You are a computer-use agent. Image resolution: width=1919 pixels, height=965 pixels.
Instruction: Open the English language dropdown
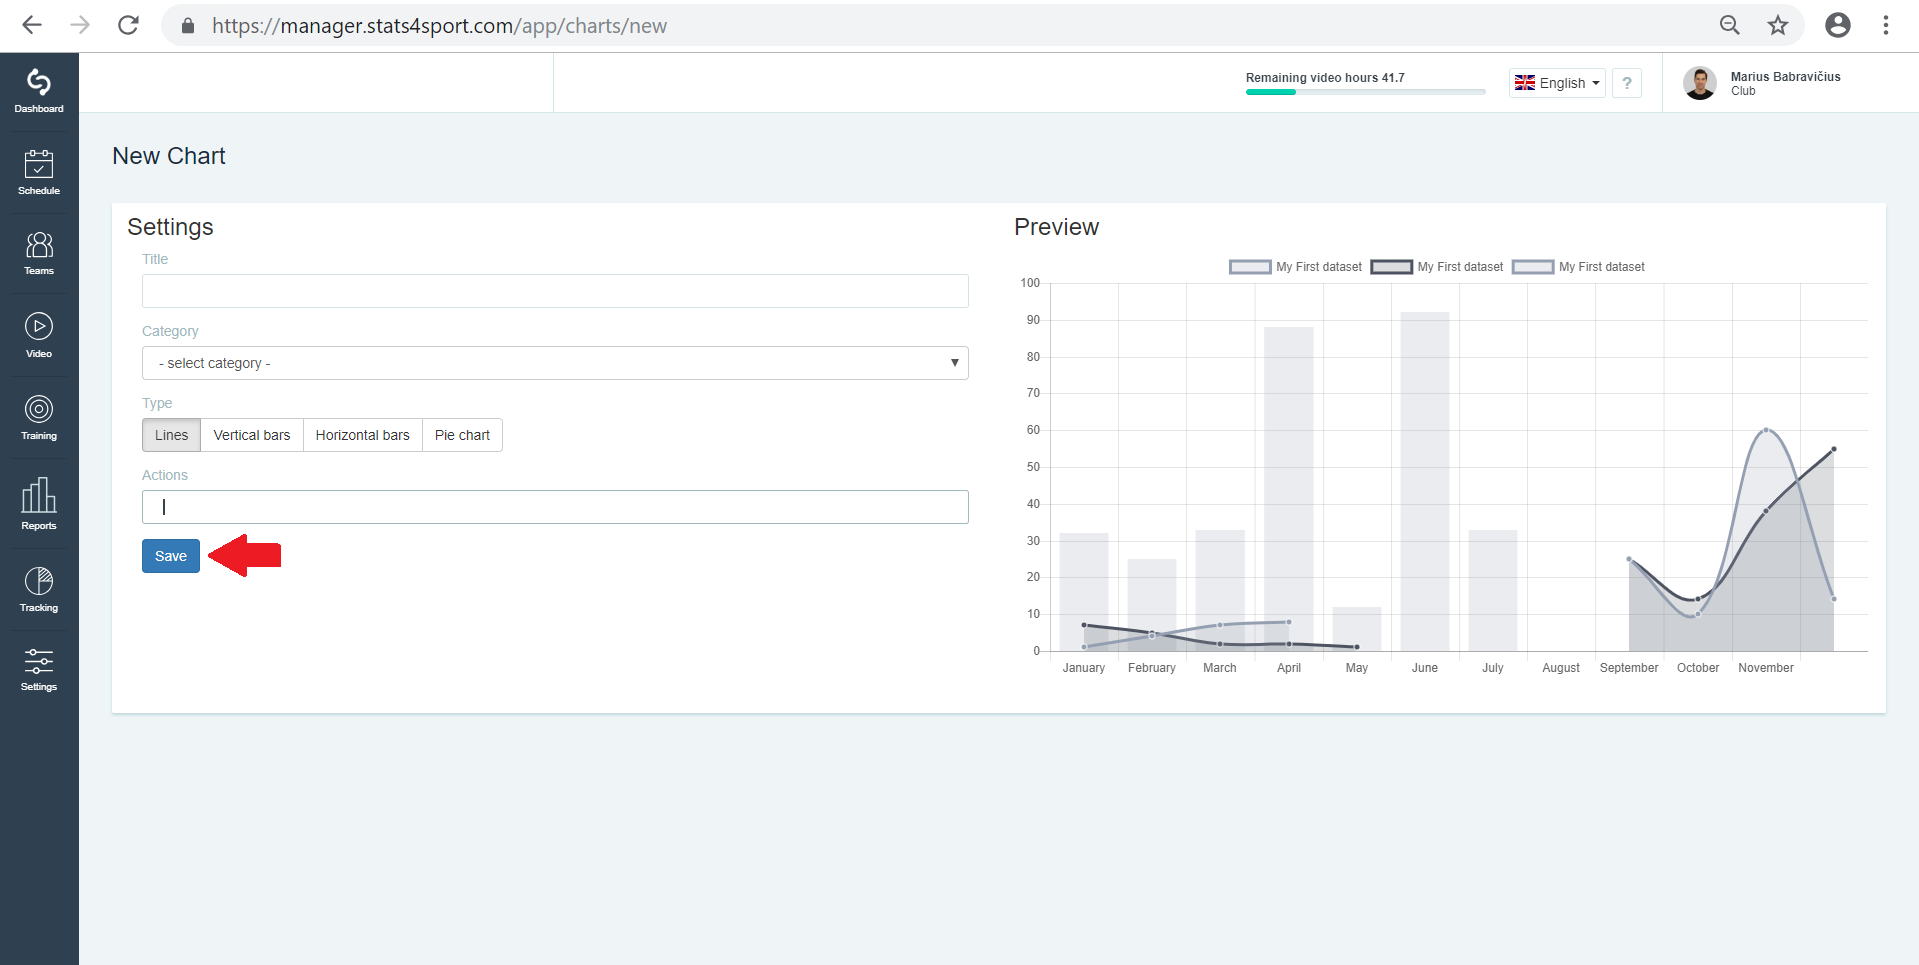click(x=1557, y=83)
